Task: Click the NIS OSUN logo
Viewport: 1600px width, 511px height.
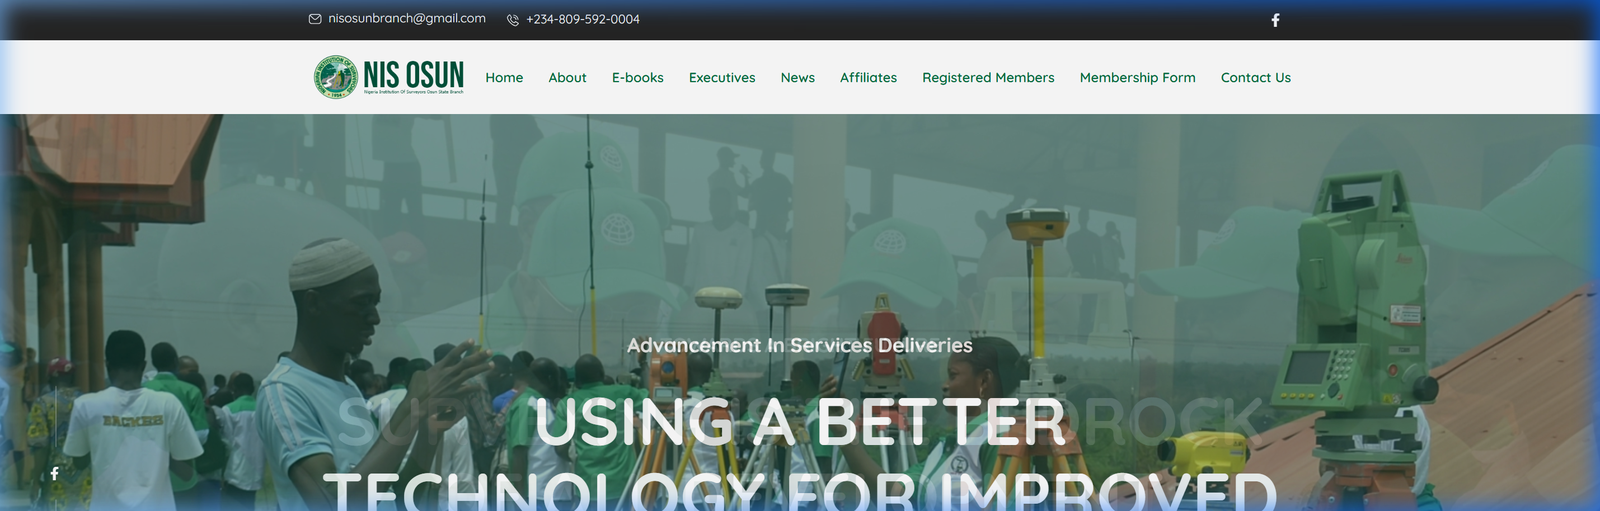Action: 389,77
